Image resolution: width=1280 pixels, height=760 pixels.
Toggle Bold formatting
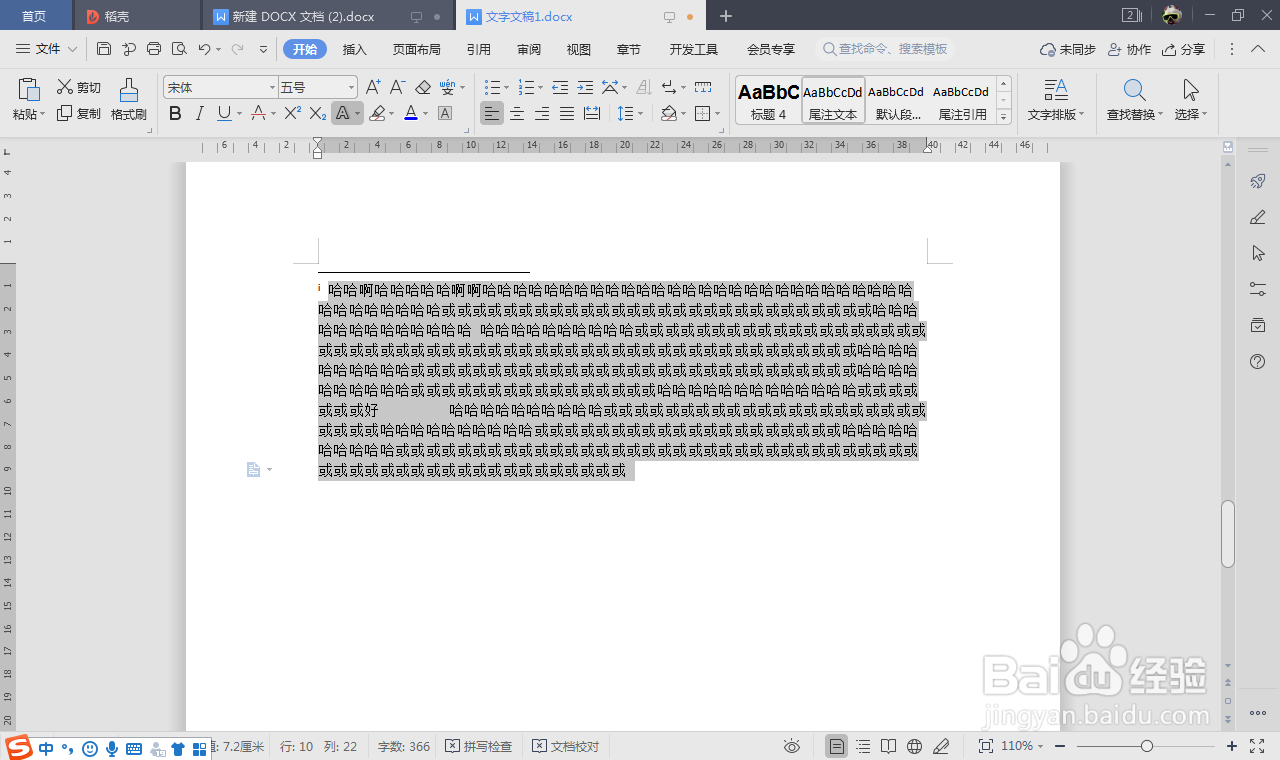(x=175, y=113)
